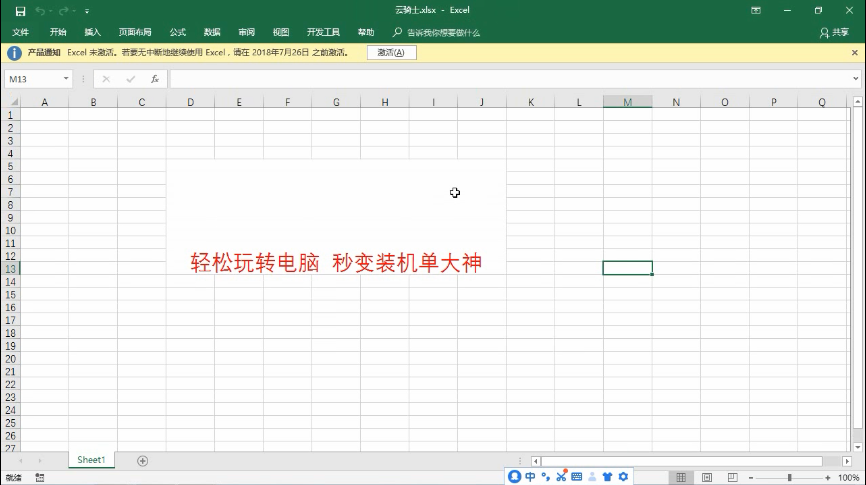This screenshot has height=485, width=866.
Task: Click the faded person icon in input method bar
Action: point(592,476)
